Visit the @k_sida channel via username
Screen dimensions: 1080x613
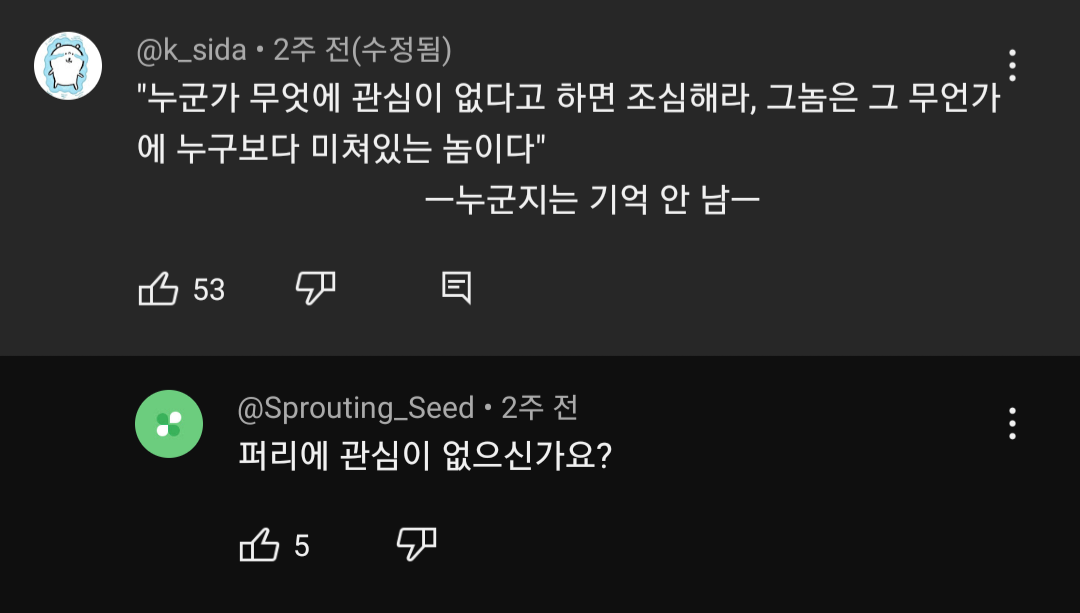point(191,48)
